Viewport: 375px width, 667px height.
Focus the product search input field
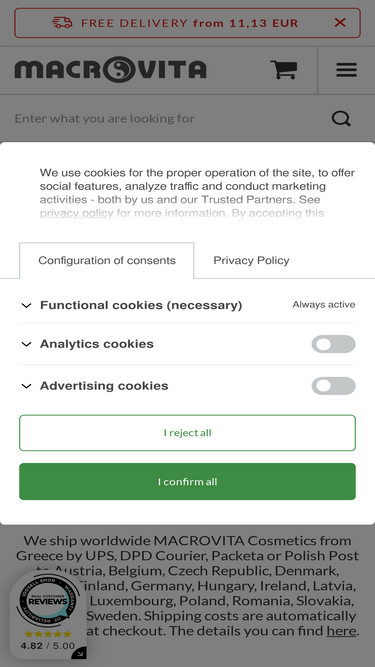click(170, 119)
